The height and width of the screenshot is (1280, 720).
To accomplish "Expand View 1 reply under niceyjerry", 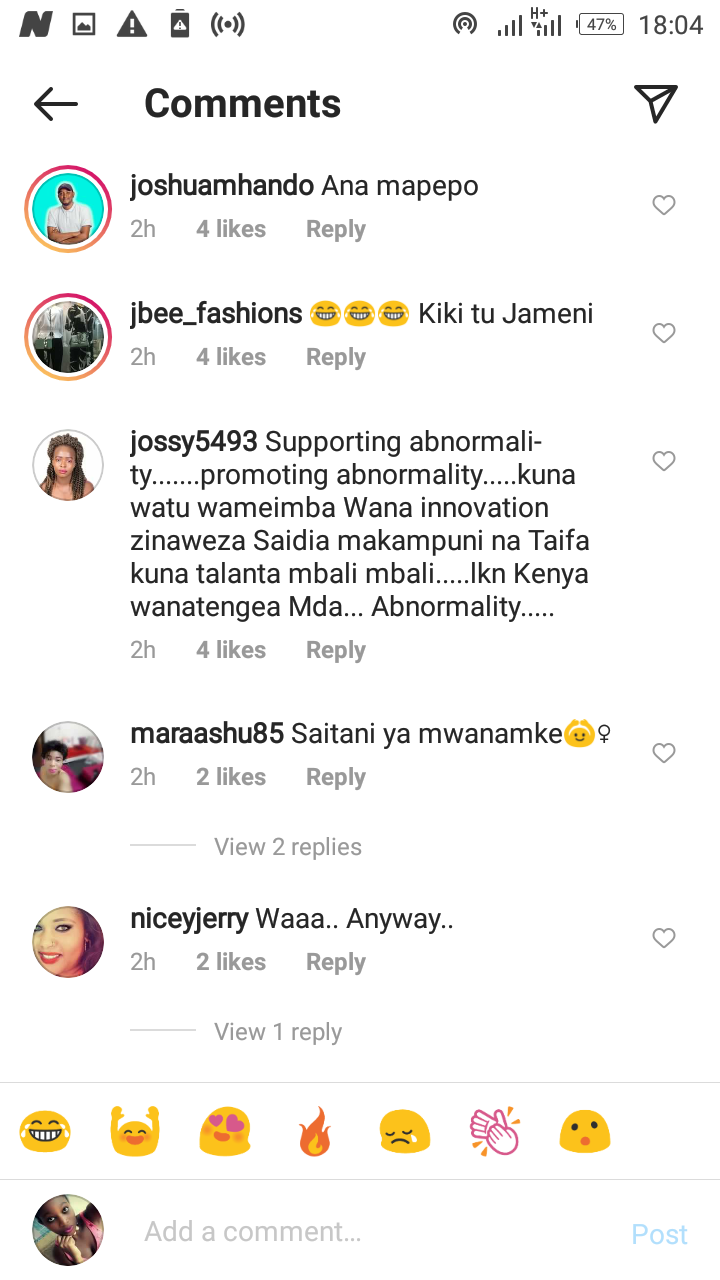I will point(278,1032).
